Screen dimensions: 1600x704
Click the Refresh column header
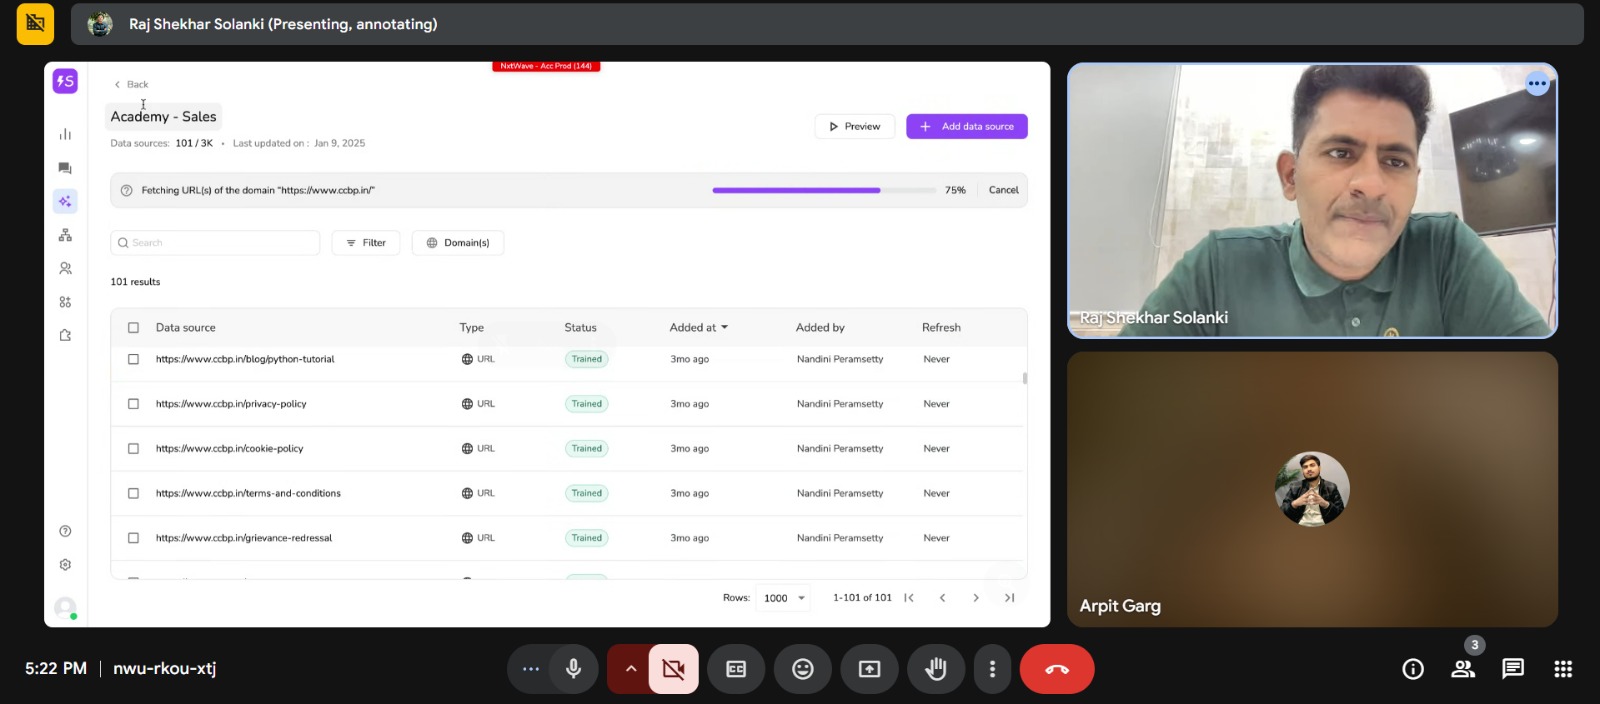[x=941, y=328]
